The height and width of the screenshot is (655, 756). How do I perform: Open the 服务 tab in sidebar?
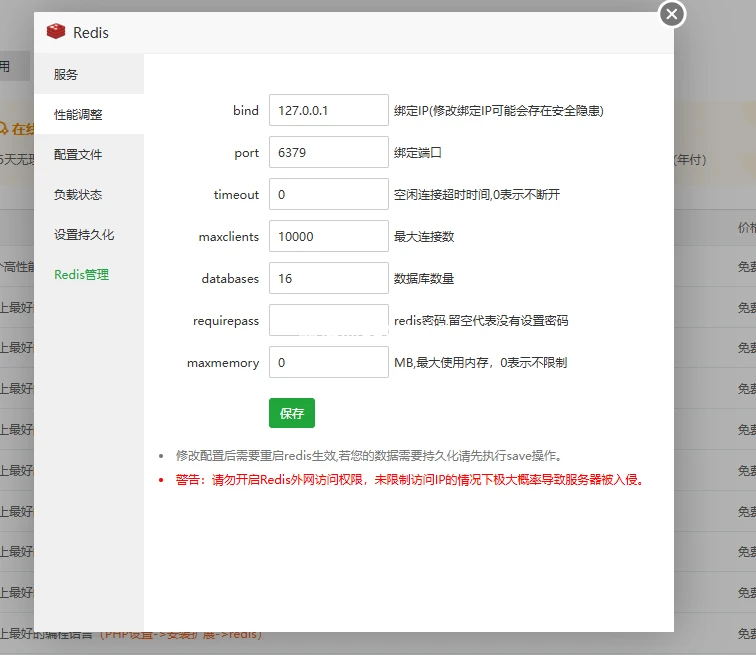pos(89,74)
